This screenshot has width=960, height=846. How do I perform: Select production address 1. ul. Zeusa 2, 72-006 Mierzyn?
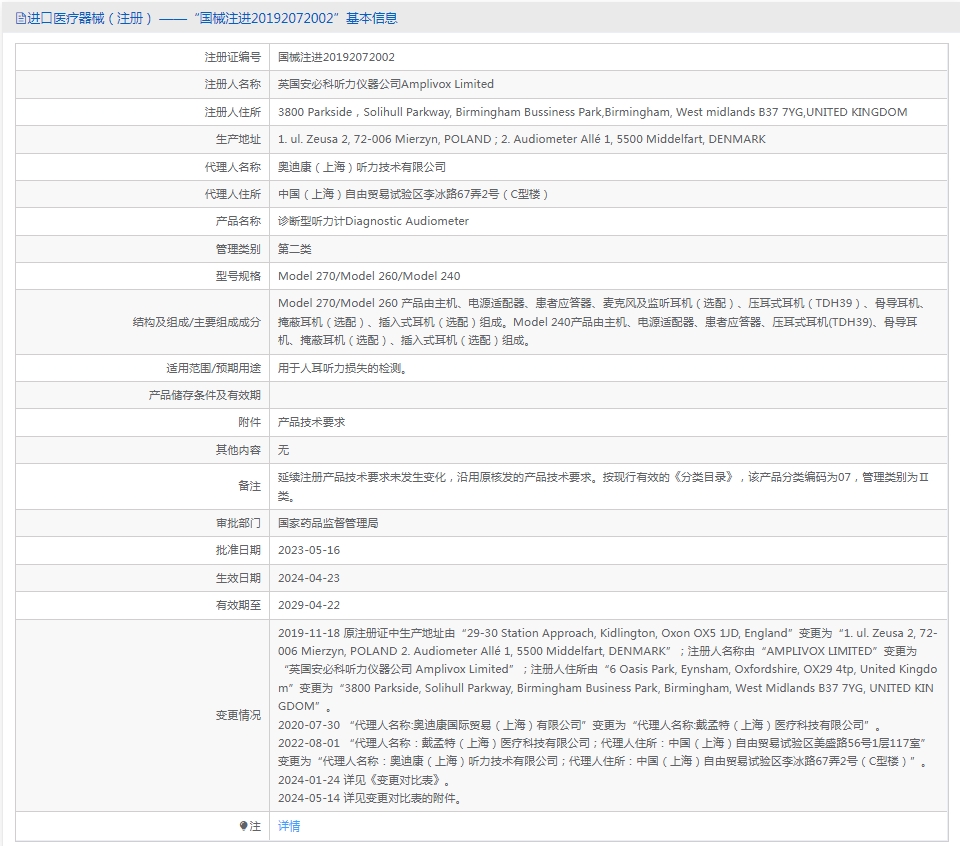pos(522,139)
